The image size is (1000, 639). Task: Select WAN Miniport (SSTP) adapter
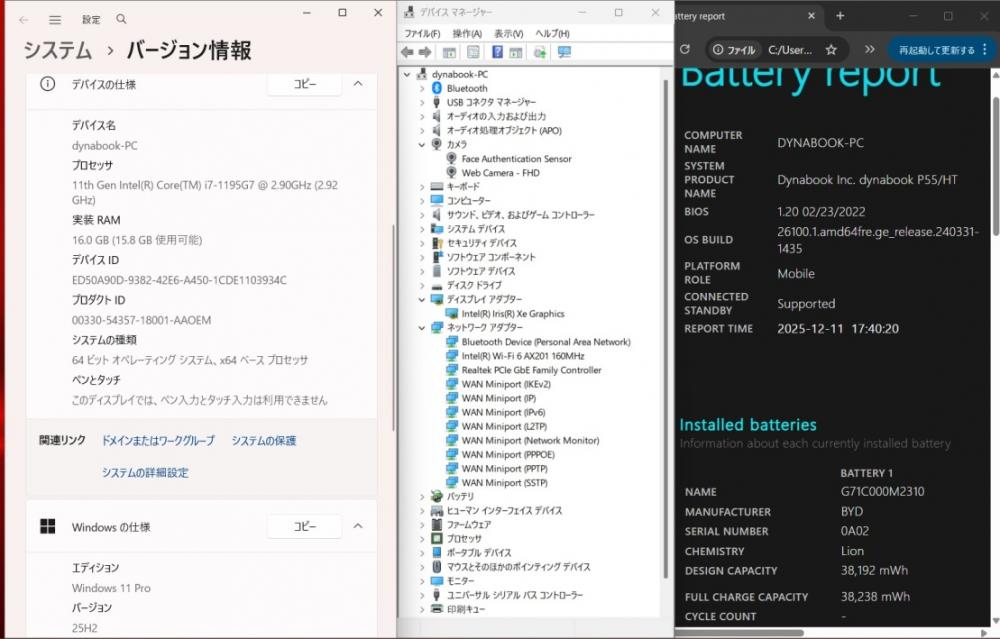[505, 483]
